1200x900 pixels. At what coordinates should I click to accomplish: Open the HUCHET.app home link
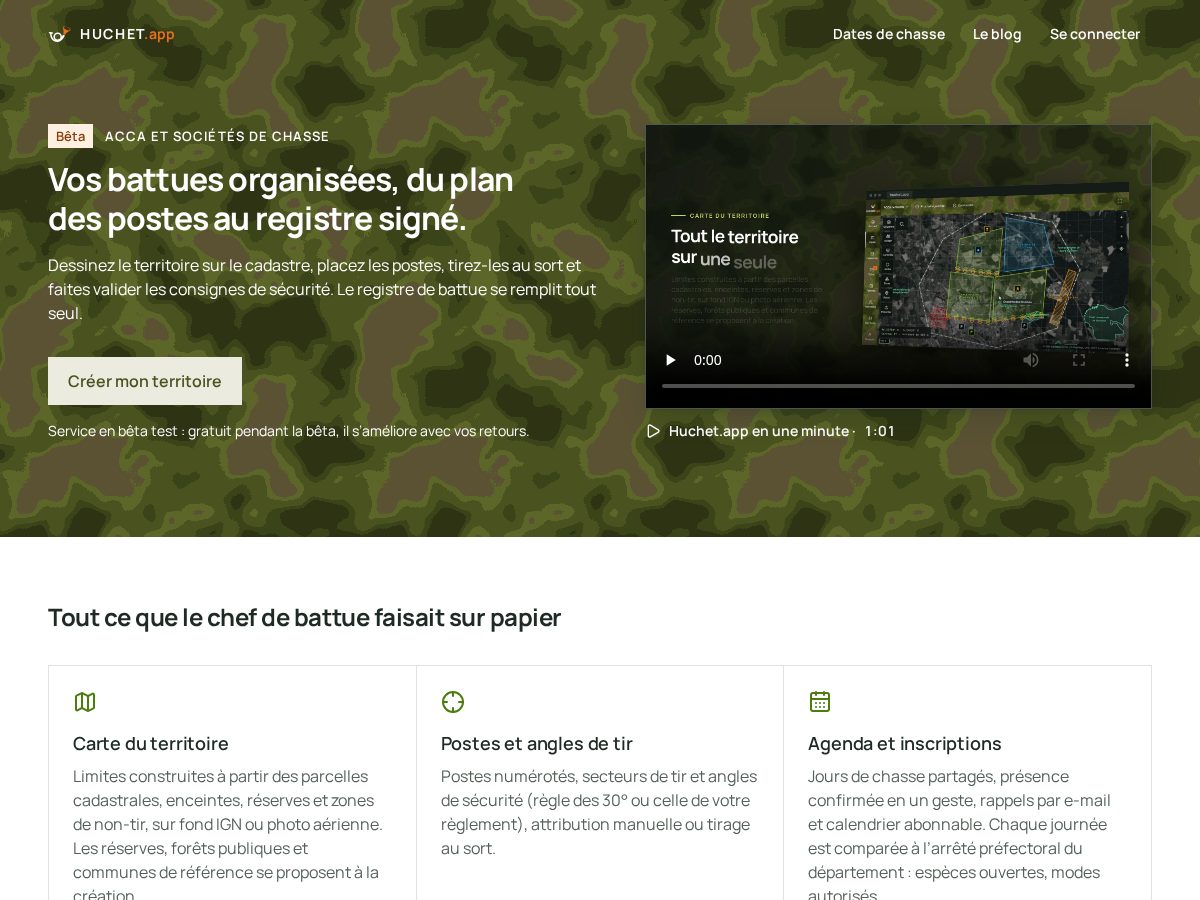[x=111, y=34]
